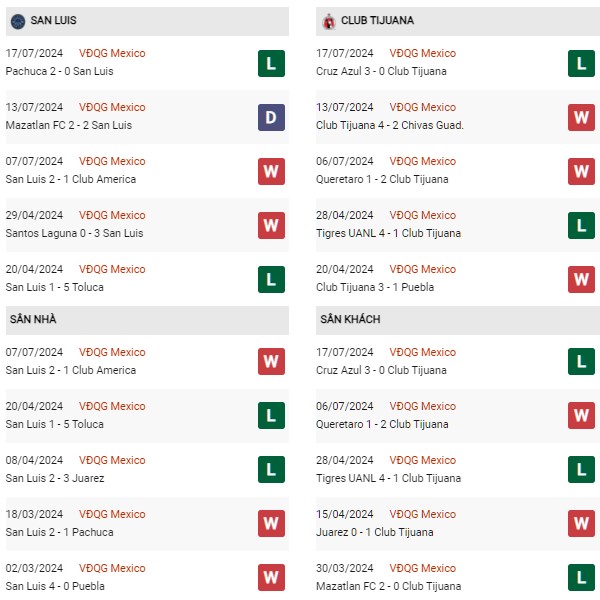This screenshot has width=600, height=600.
Task: Click the D badge for Mazatlan FC 2-2 San Luis
Action: point(271,117)
